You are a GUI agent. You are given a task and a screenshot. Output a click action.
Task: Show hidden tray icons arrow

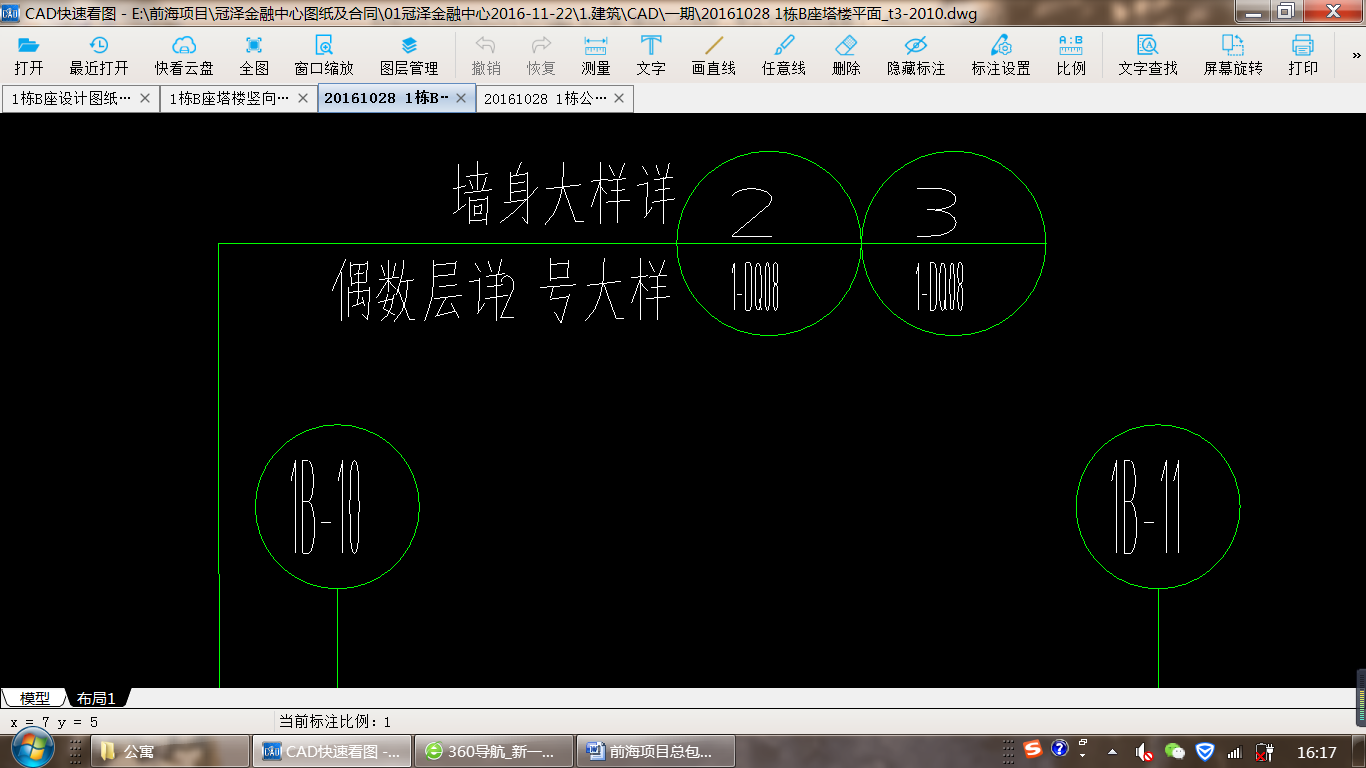coord(1112,751)
